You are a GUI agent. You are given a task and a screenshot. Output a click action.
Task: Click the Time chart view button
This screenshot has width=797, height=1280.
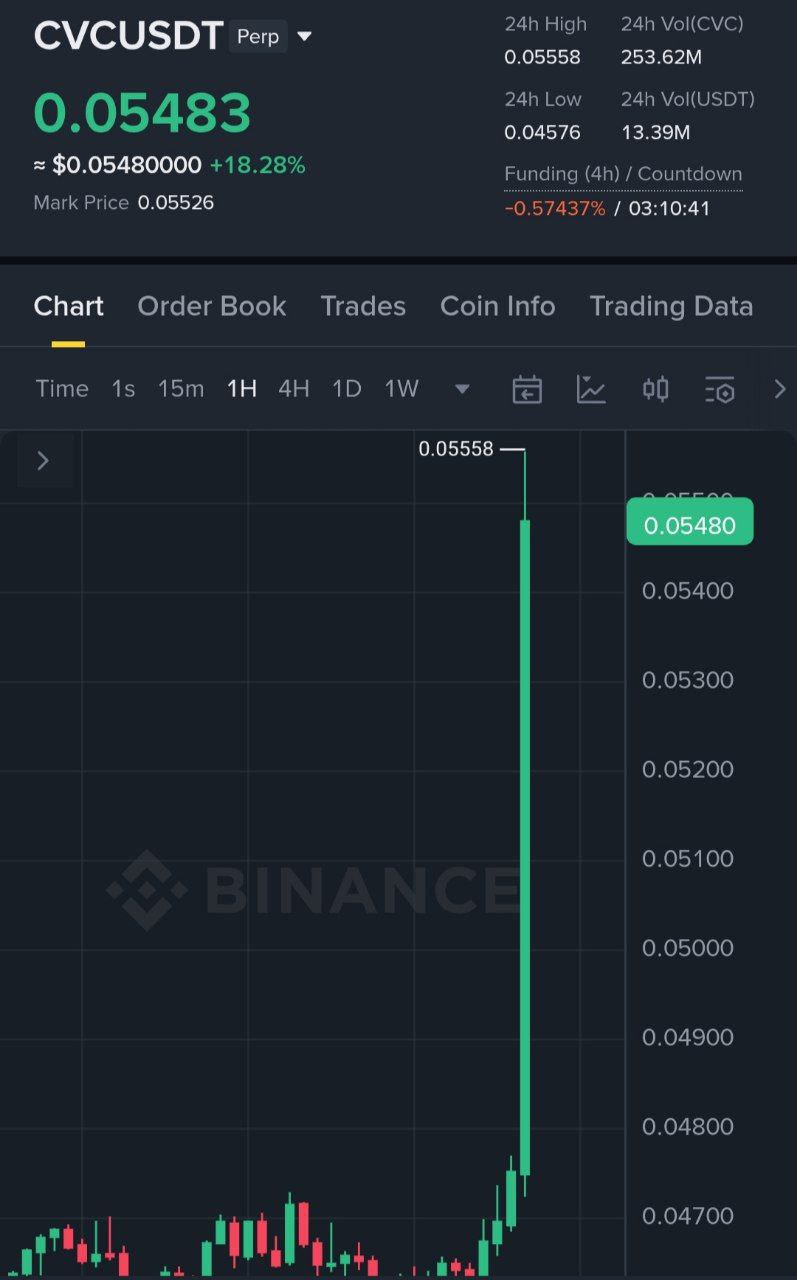coord(62,389)
